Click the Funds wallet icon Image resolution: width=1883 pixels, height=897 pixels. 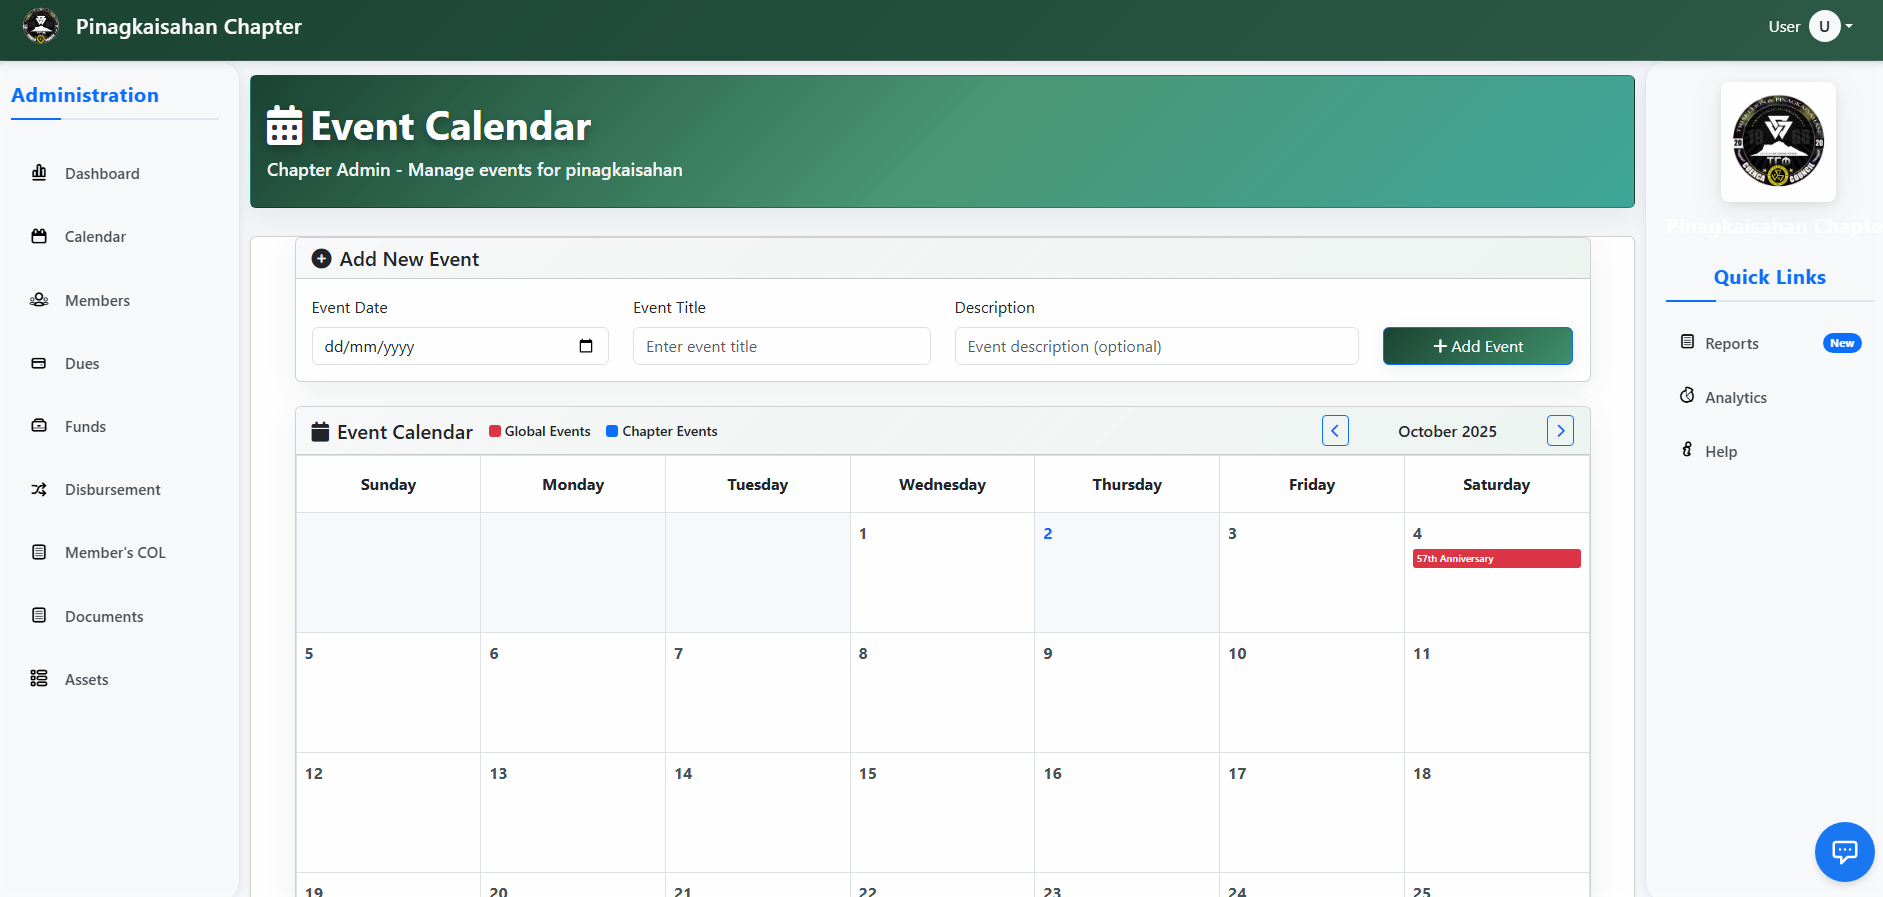39,426
